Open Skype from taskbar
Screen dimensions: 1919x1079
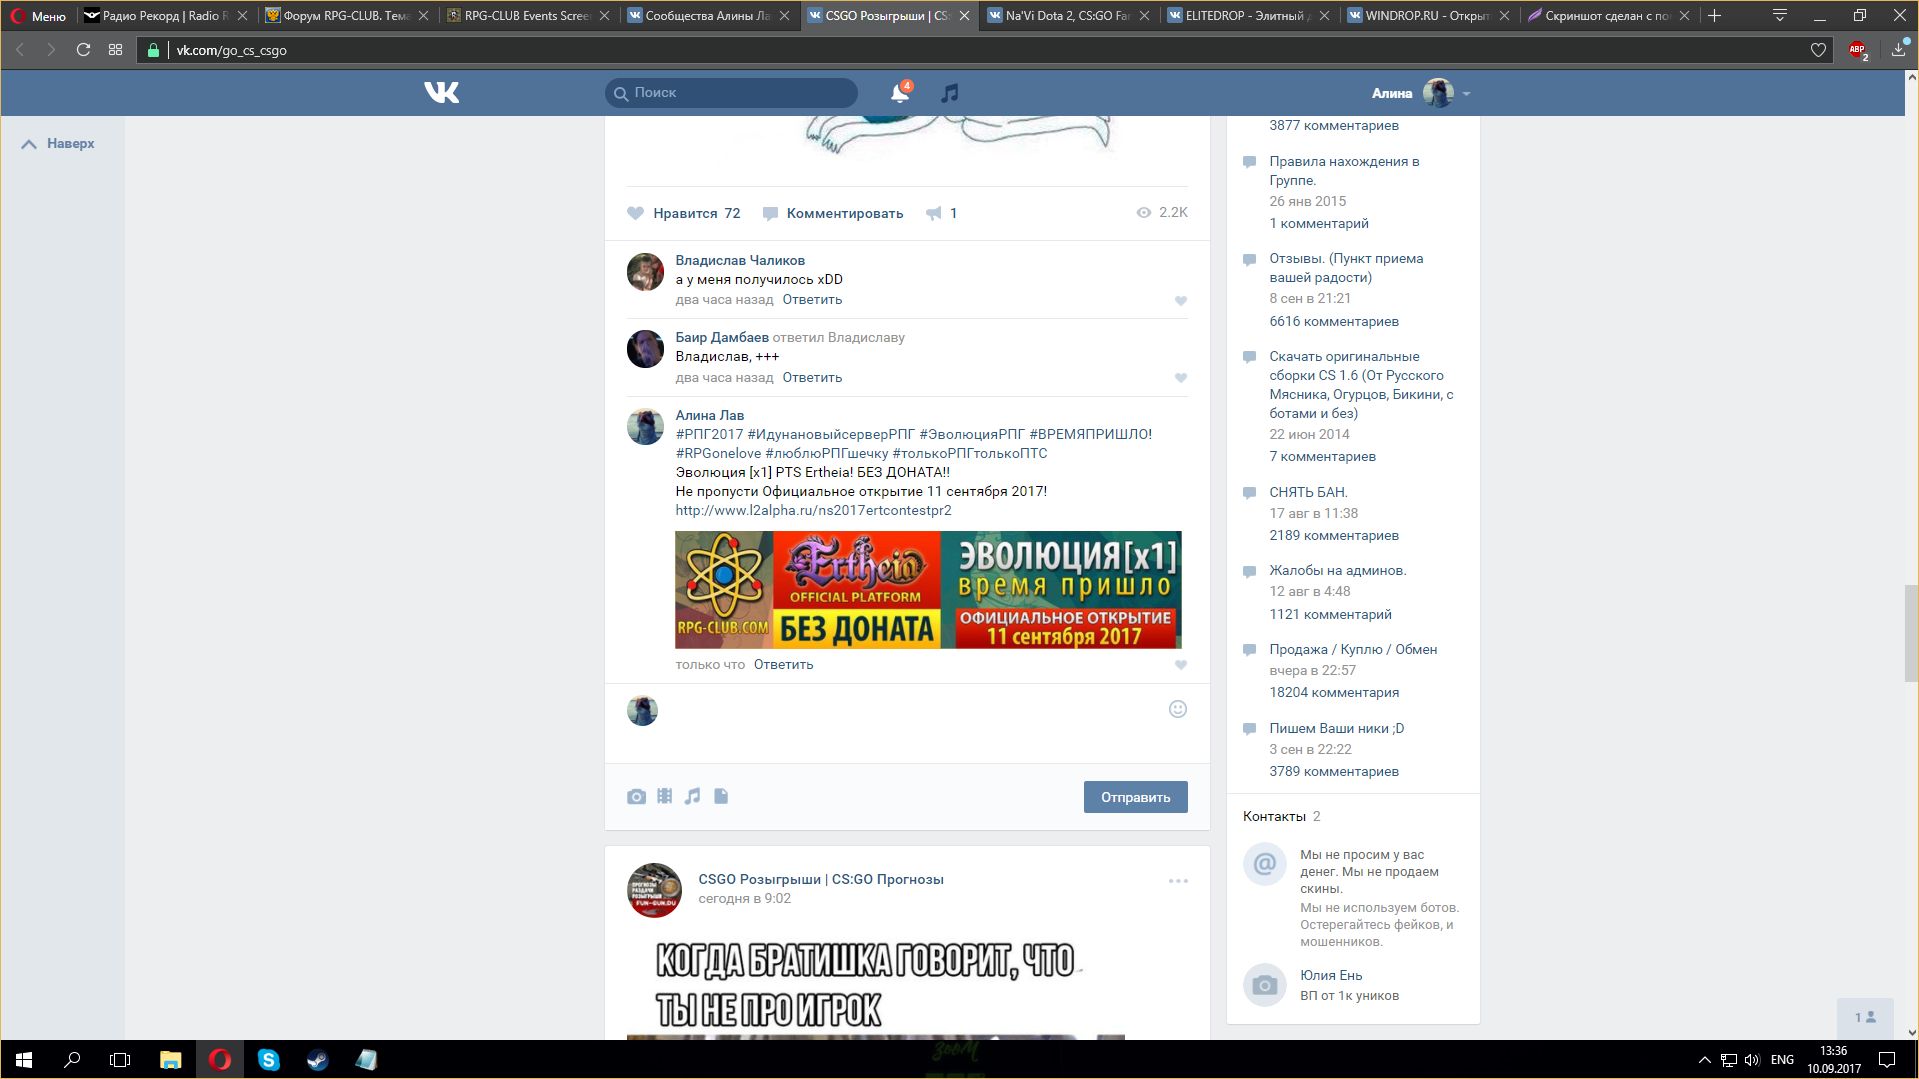(x=269, y=1060)
